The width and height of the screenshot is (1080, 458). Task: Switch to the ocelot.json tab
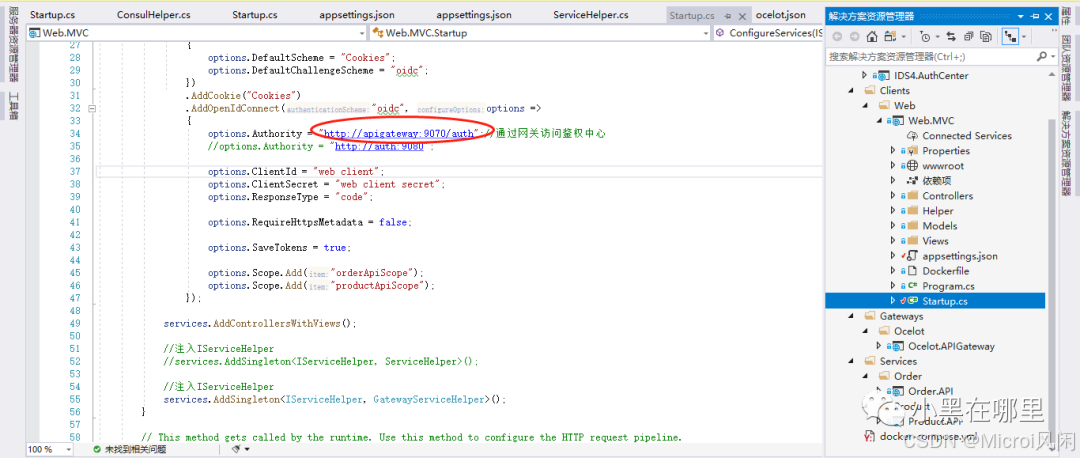tap(780, 14)
